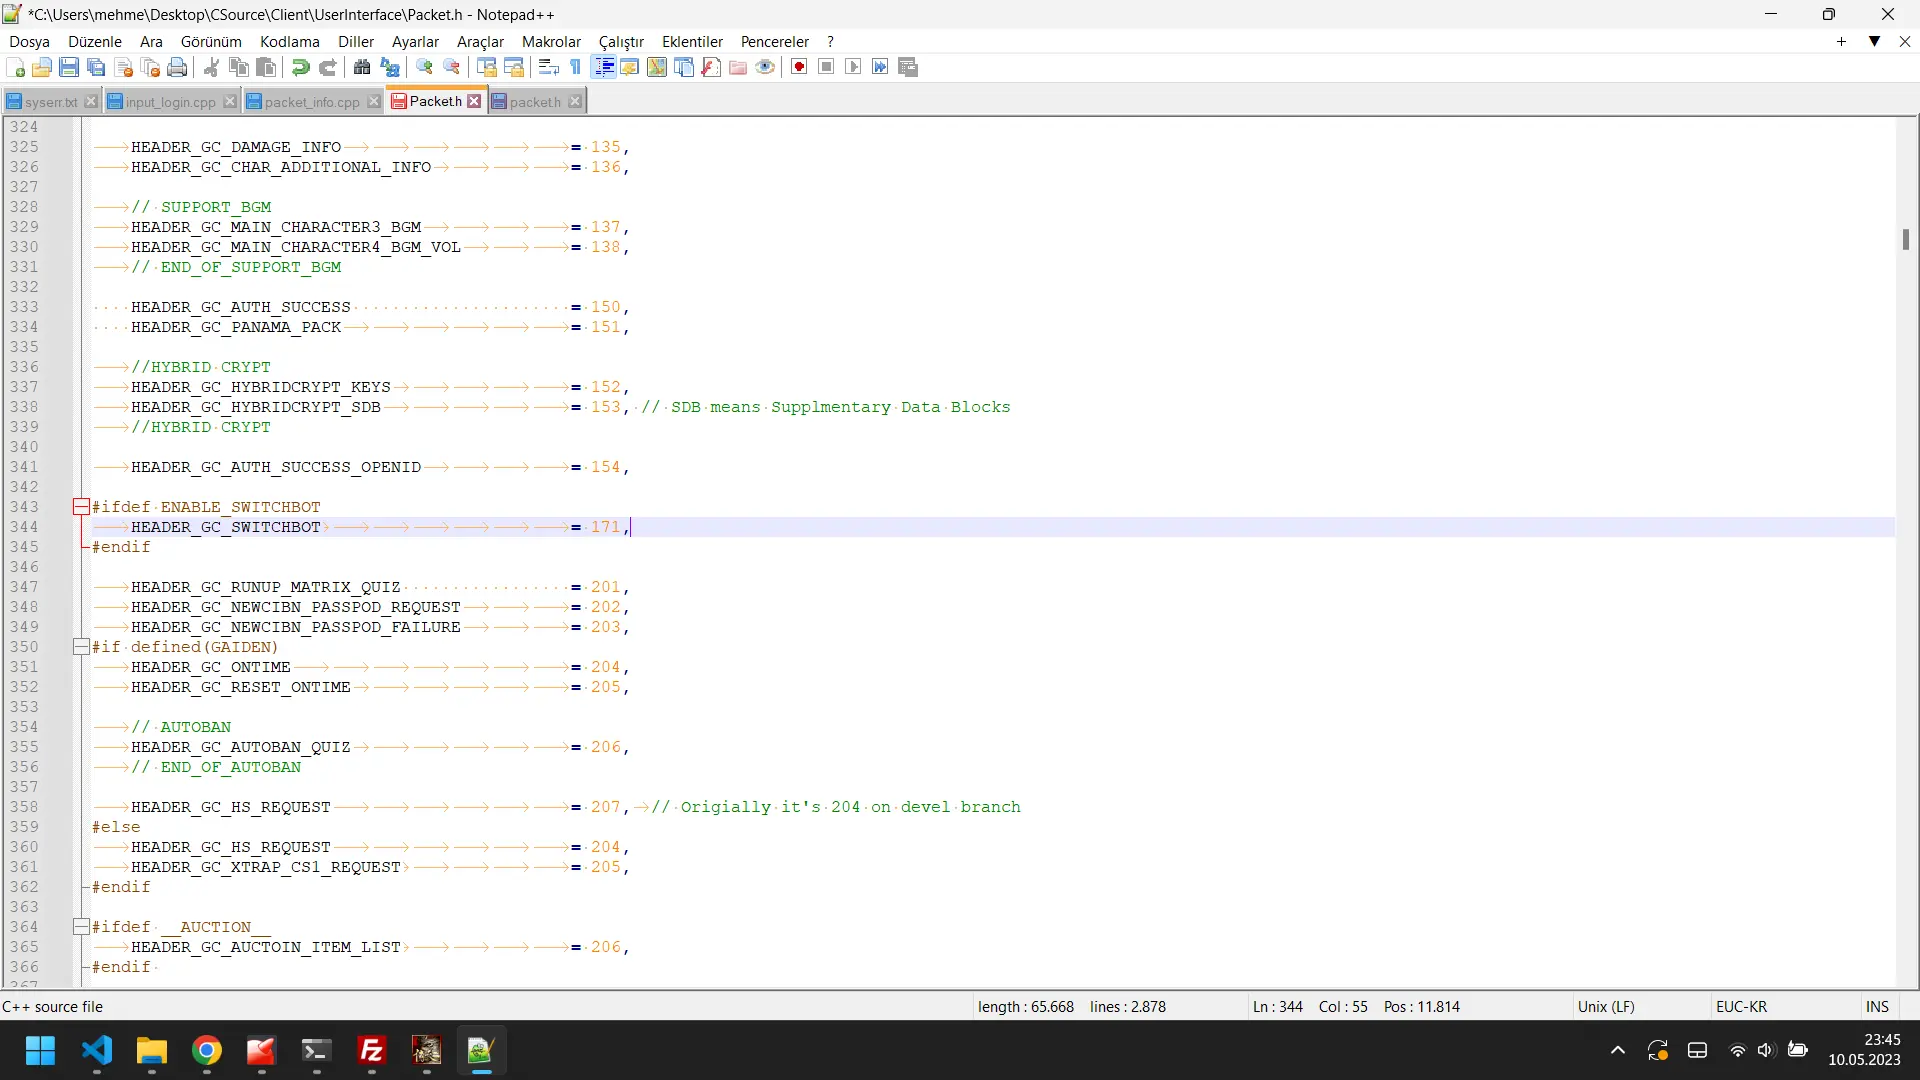
Task: Save the currently recorded macro
Action: 908,67
